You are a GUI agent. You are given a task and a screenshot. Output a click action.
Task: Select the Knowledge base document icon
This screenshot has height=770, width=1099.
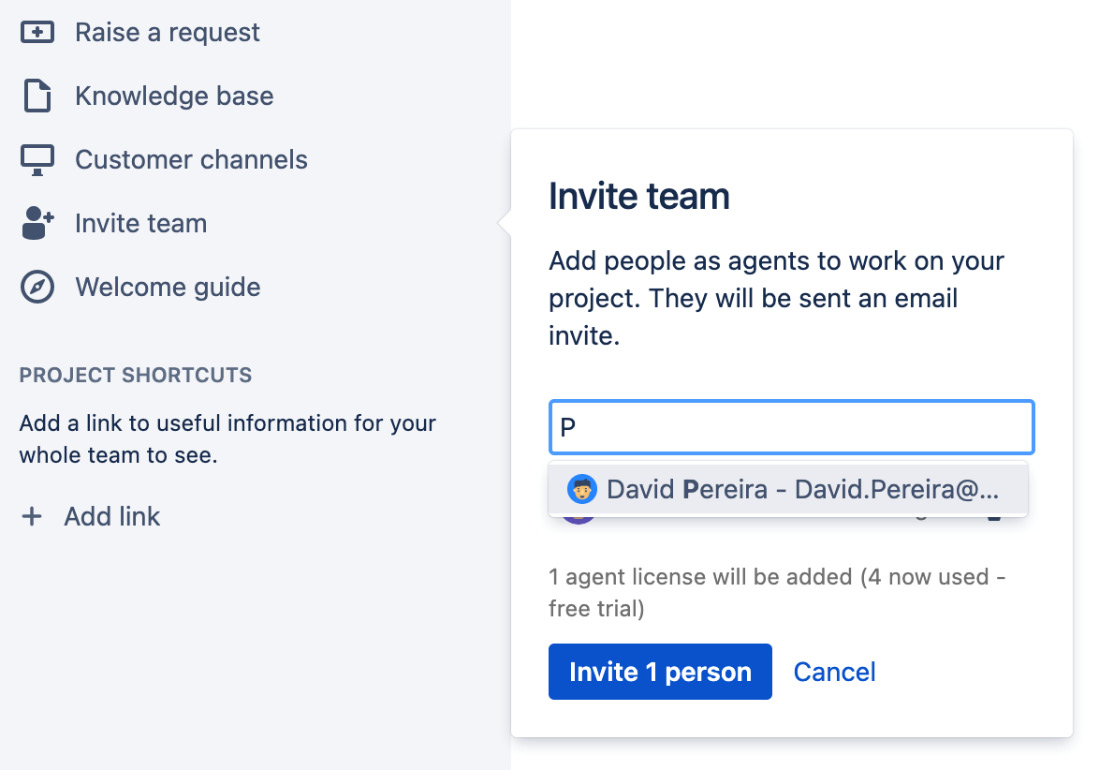[34, 95]
